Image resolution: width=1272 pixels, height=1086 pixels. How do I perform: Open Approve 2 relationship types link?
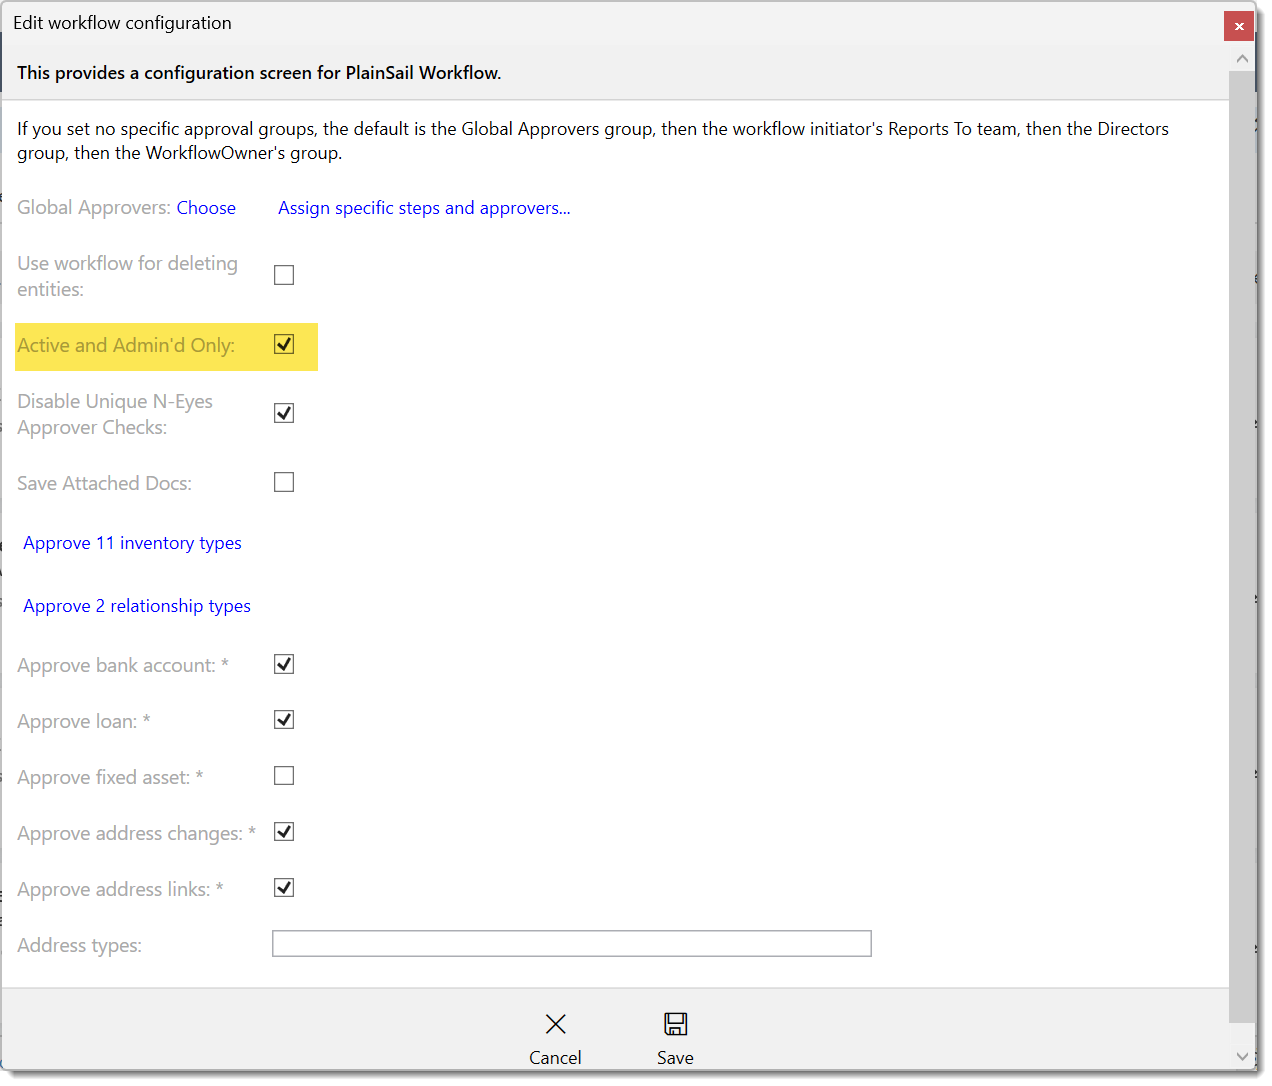click(x=137, y=606)
